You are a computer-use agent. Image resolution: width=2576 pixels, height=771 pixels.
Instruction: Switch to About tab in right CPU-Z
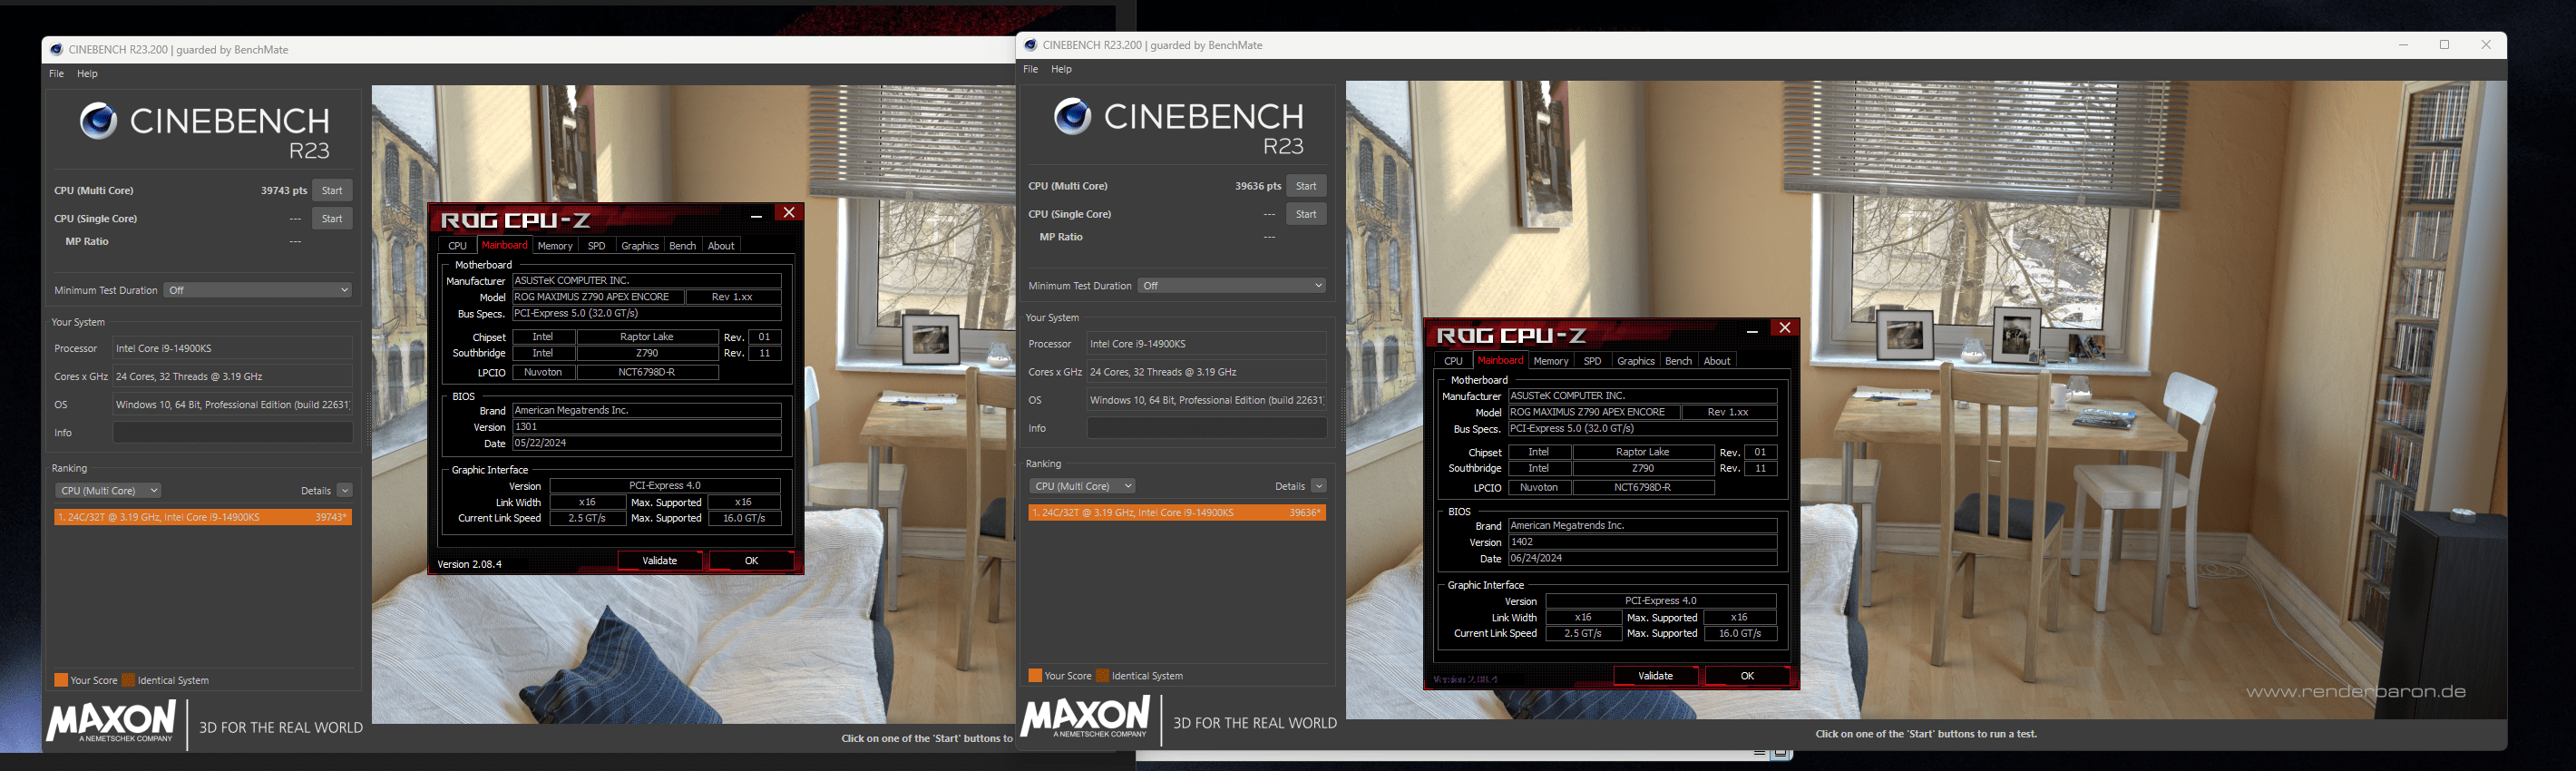pos(1717,361)
